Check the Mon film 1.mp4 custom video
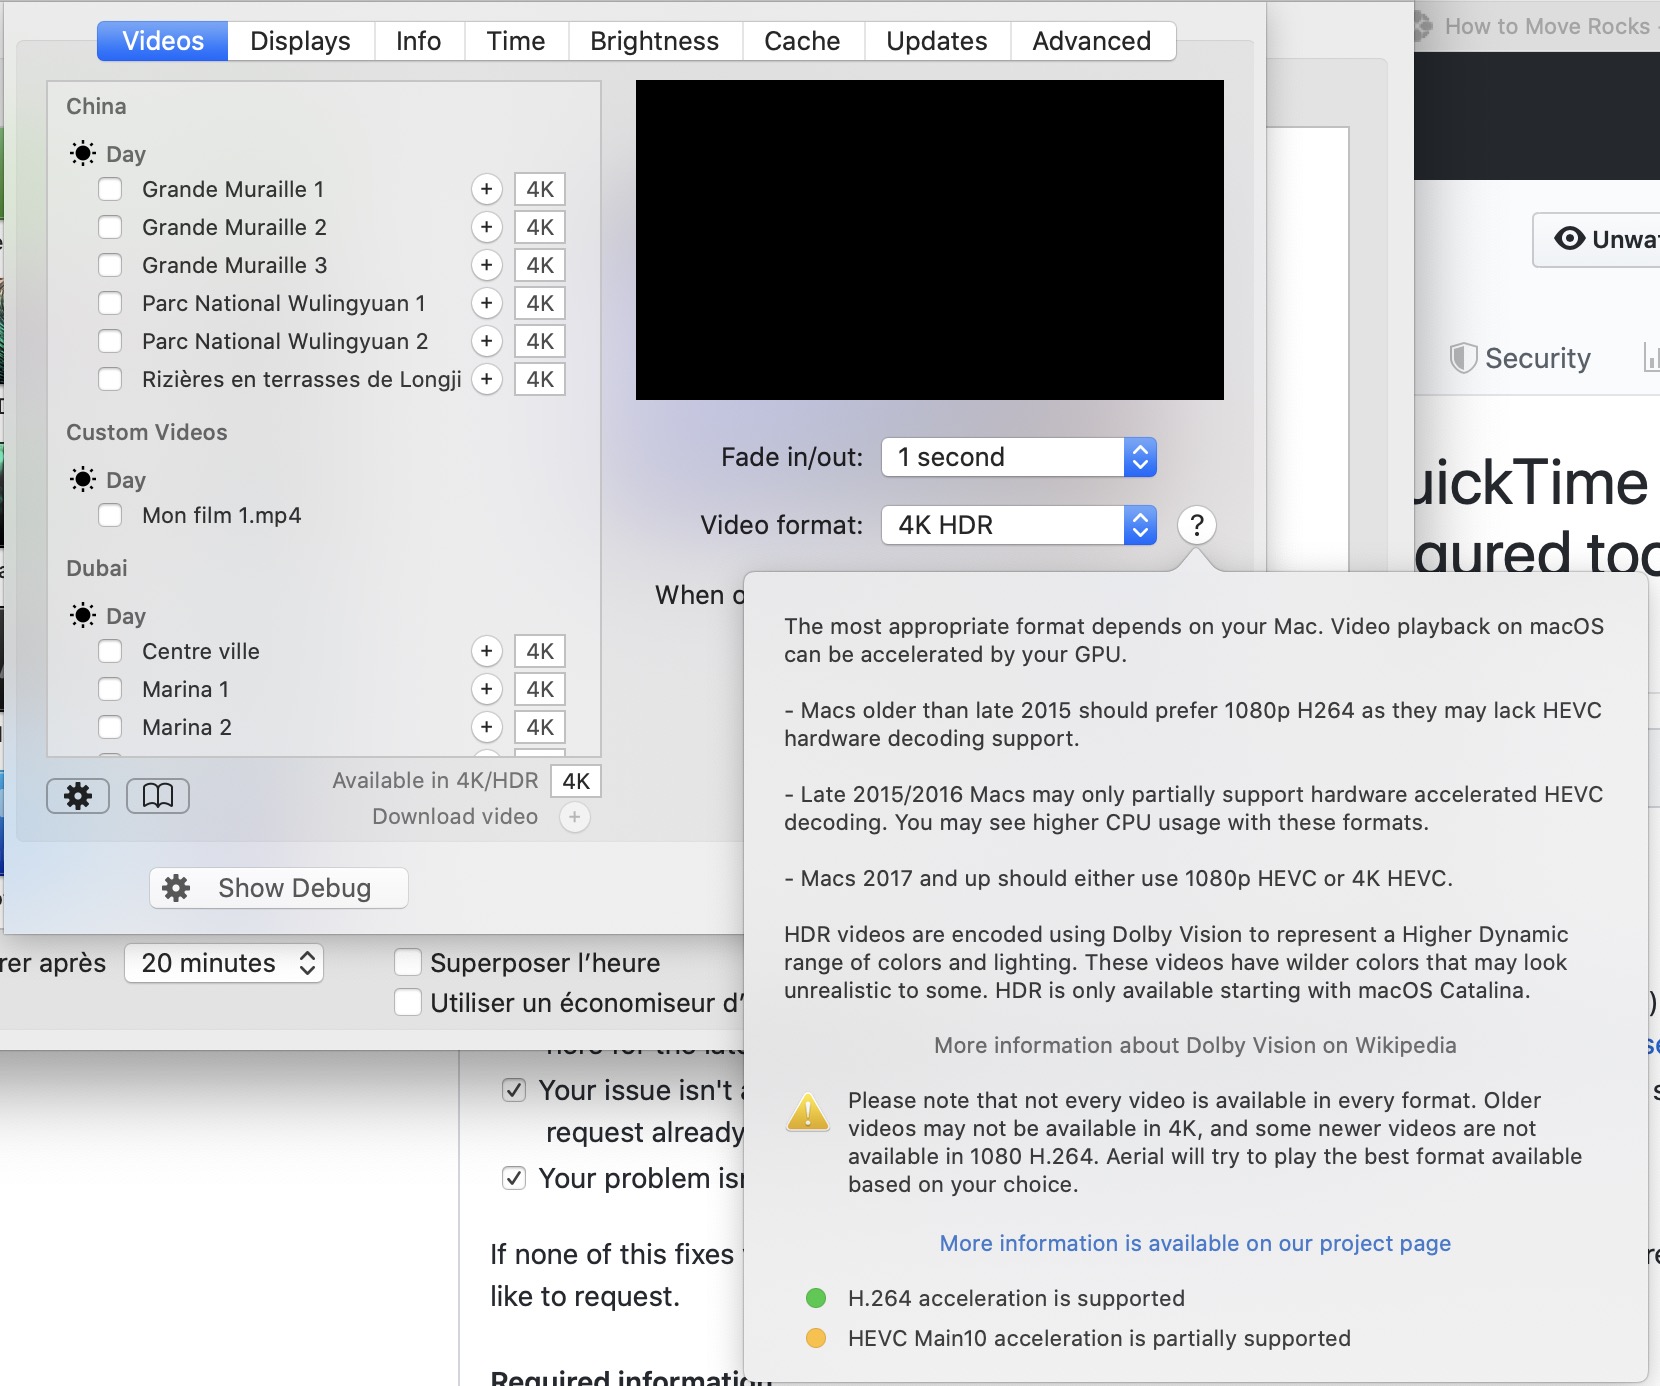Image resolution: width=1660 pixels, height=1386 pixels. (110, 515)
